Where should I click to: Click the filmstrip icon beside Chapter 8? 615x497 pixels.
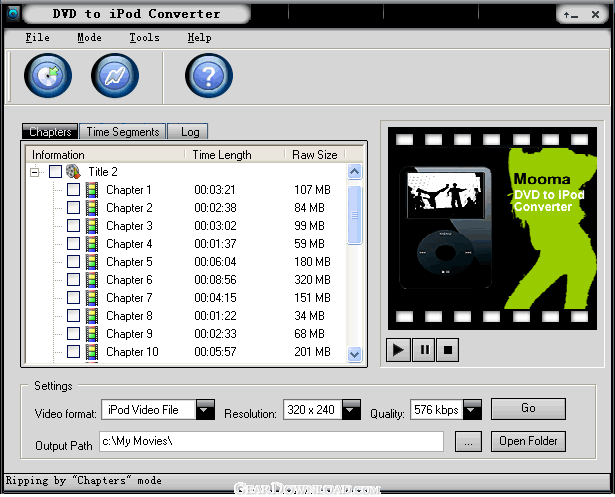click(92, 316)
